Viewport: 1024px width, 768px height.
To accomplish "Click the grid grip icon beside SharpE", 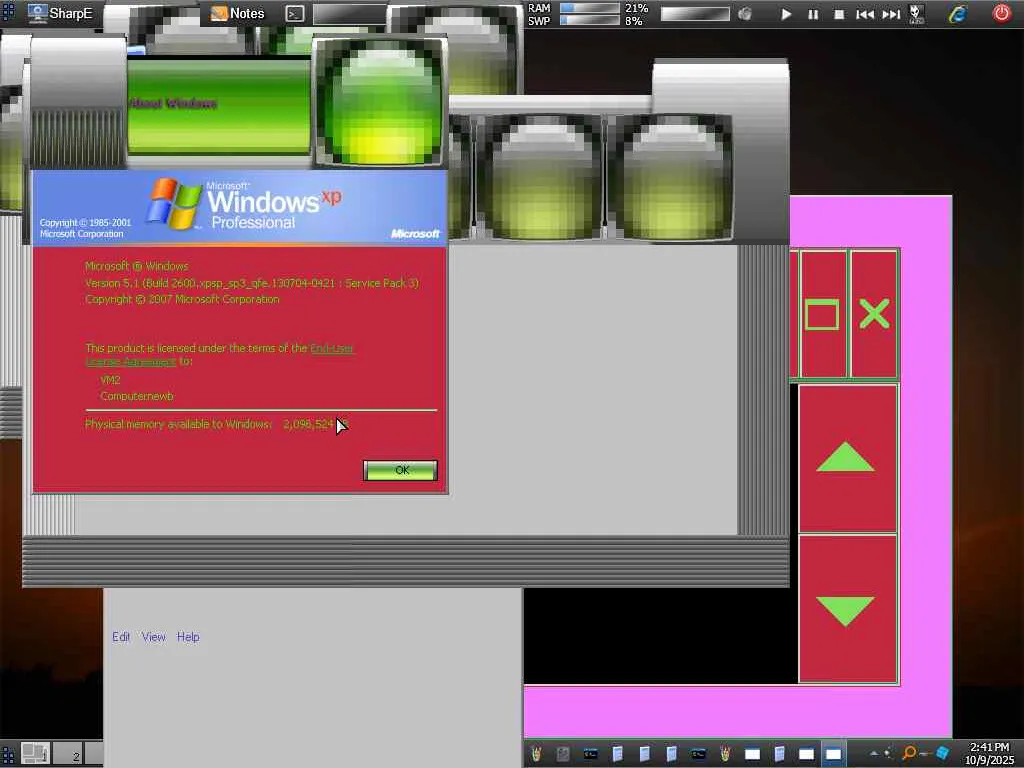I will point(8,12).
